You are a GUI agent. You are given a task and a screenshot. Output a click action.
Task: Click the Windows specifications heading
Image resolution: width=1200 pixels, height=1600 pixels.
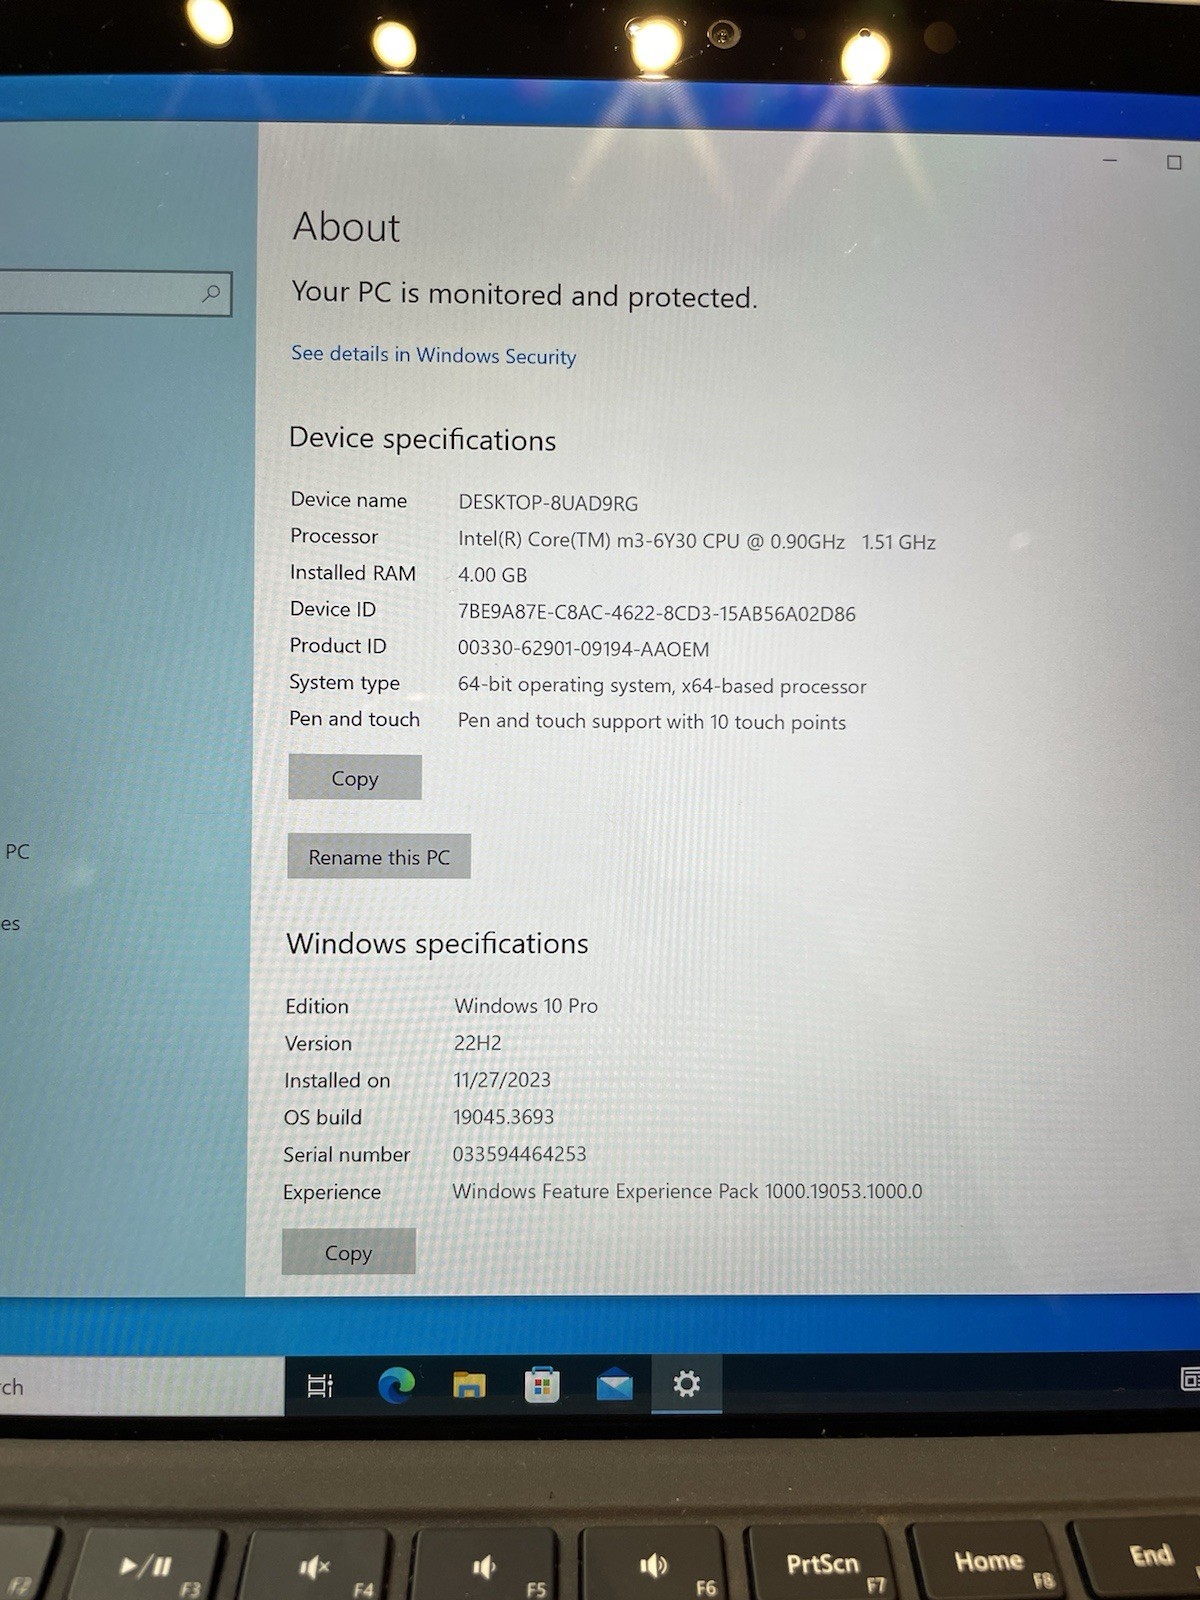(437, 944)
